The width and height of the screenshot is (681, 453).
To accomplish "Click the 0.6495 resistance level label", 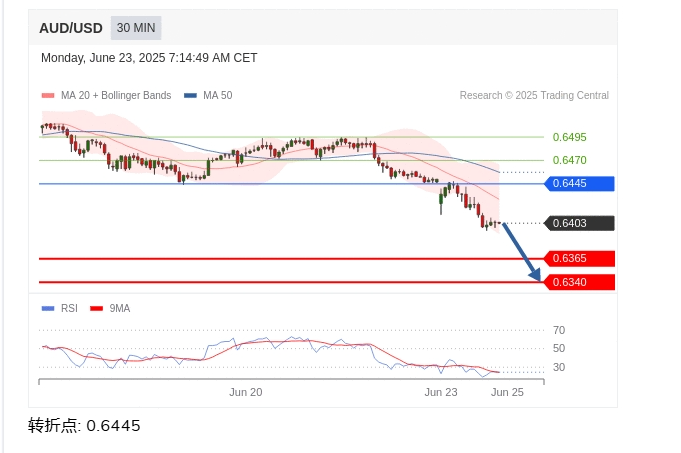I will [569, 137].
